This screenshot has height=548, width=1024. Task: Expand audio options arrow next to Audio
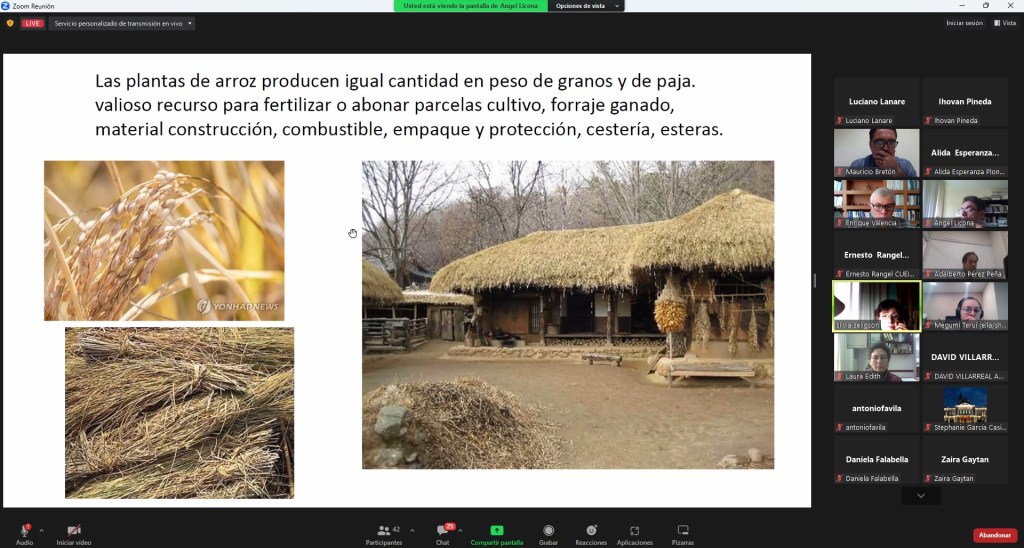tap(41, 530)
